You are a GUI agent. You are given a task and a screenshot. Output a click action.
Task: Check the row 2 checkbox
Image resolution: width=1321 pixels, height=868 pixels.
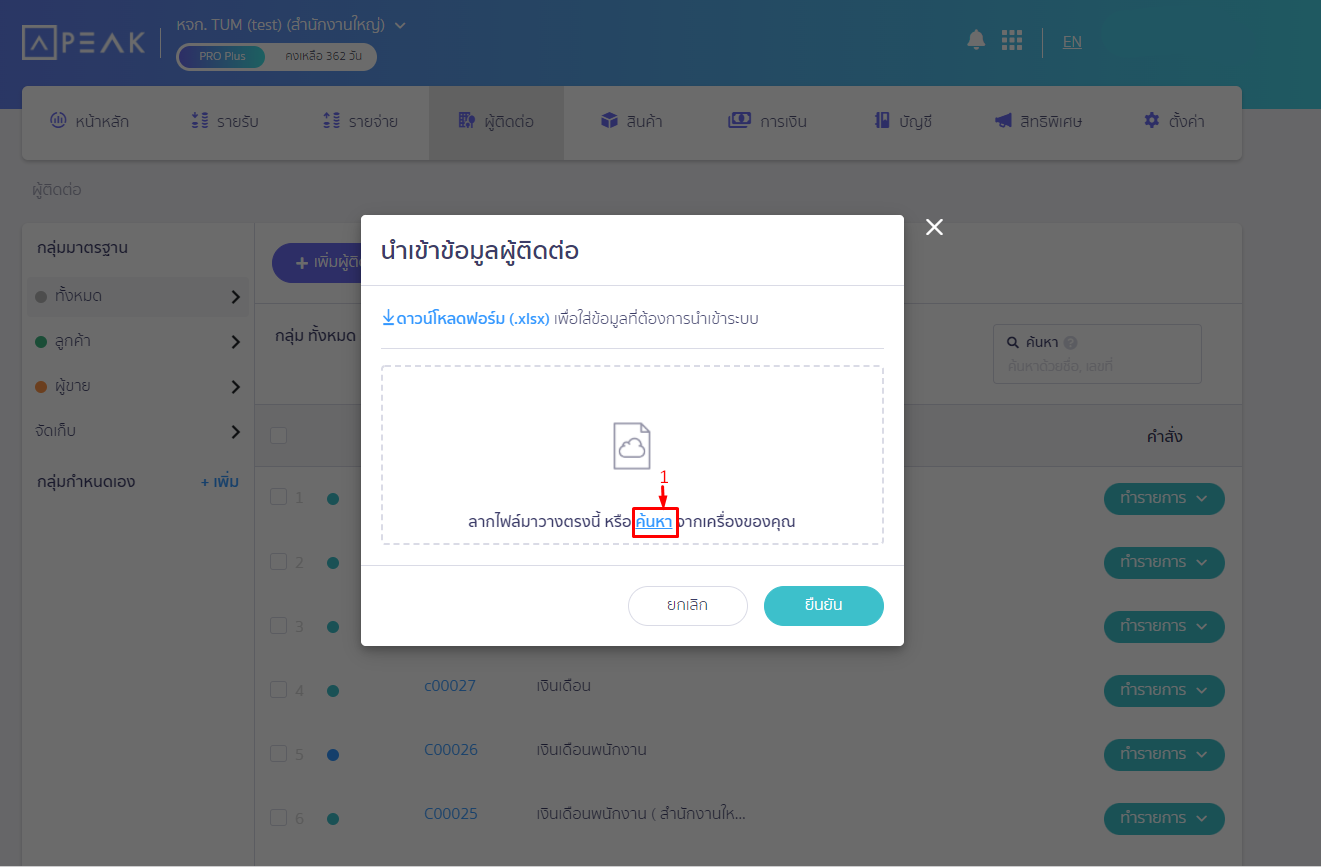(279, 561)
